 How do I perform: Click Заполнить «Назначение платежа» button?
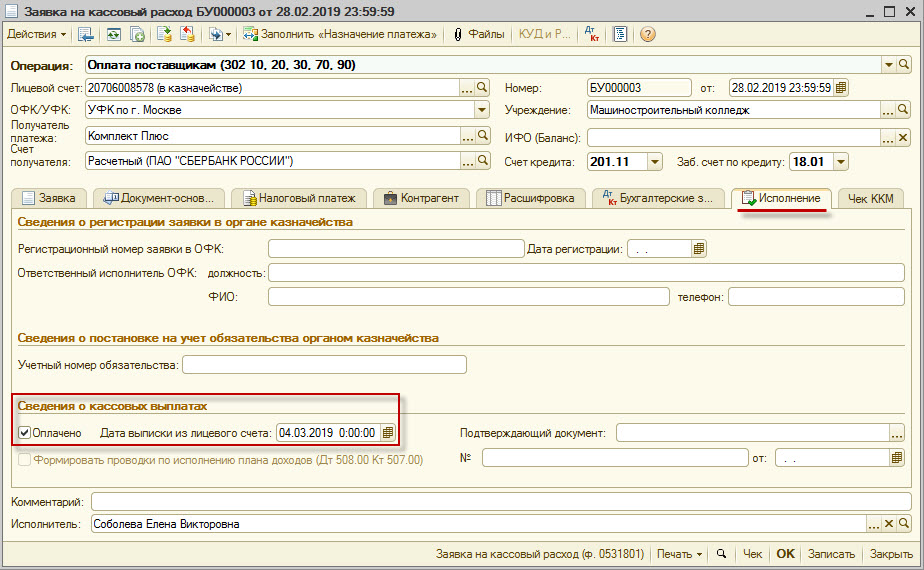coord(340,34)
